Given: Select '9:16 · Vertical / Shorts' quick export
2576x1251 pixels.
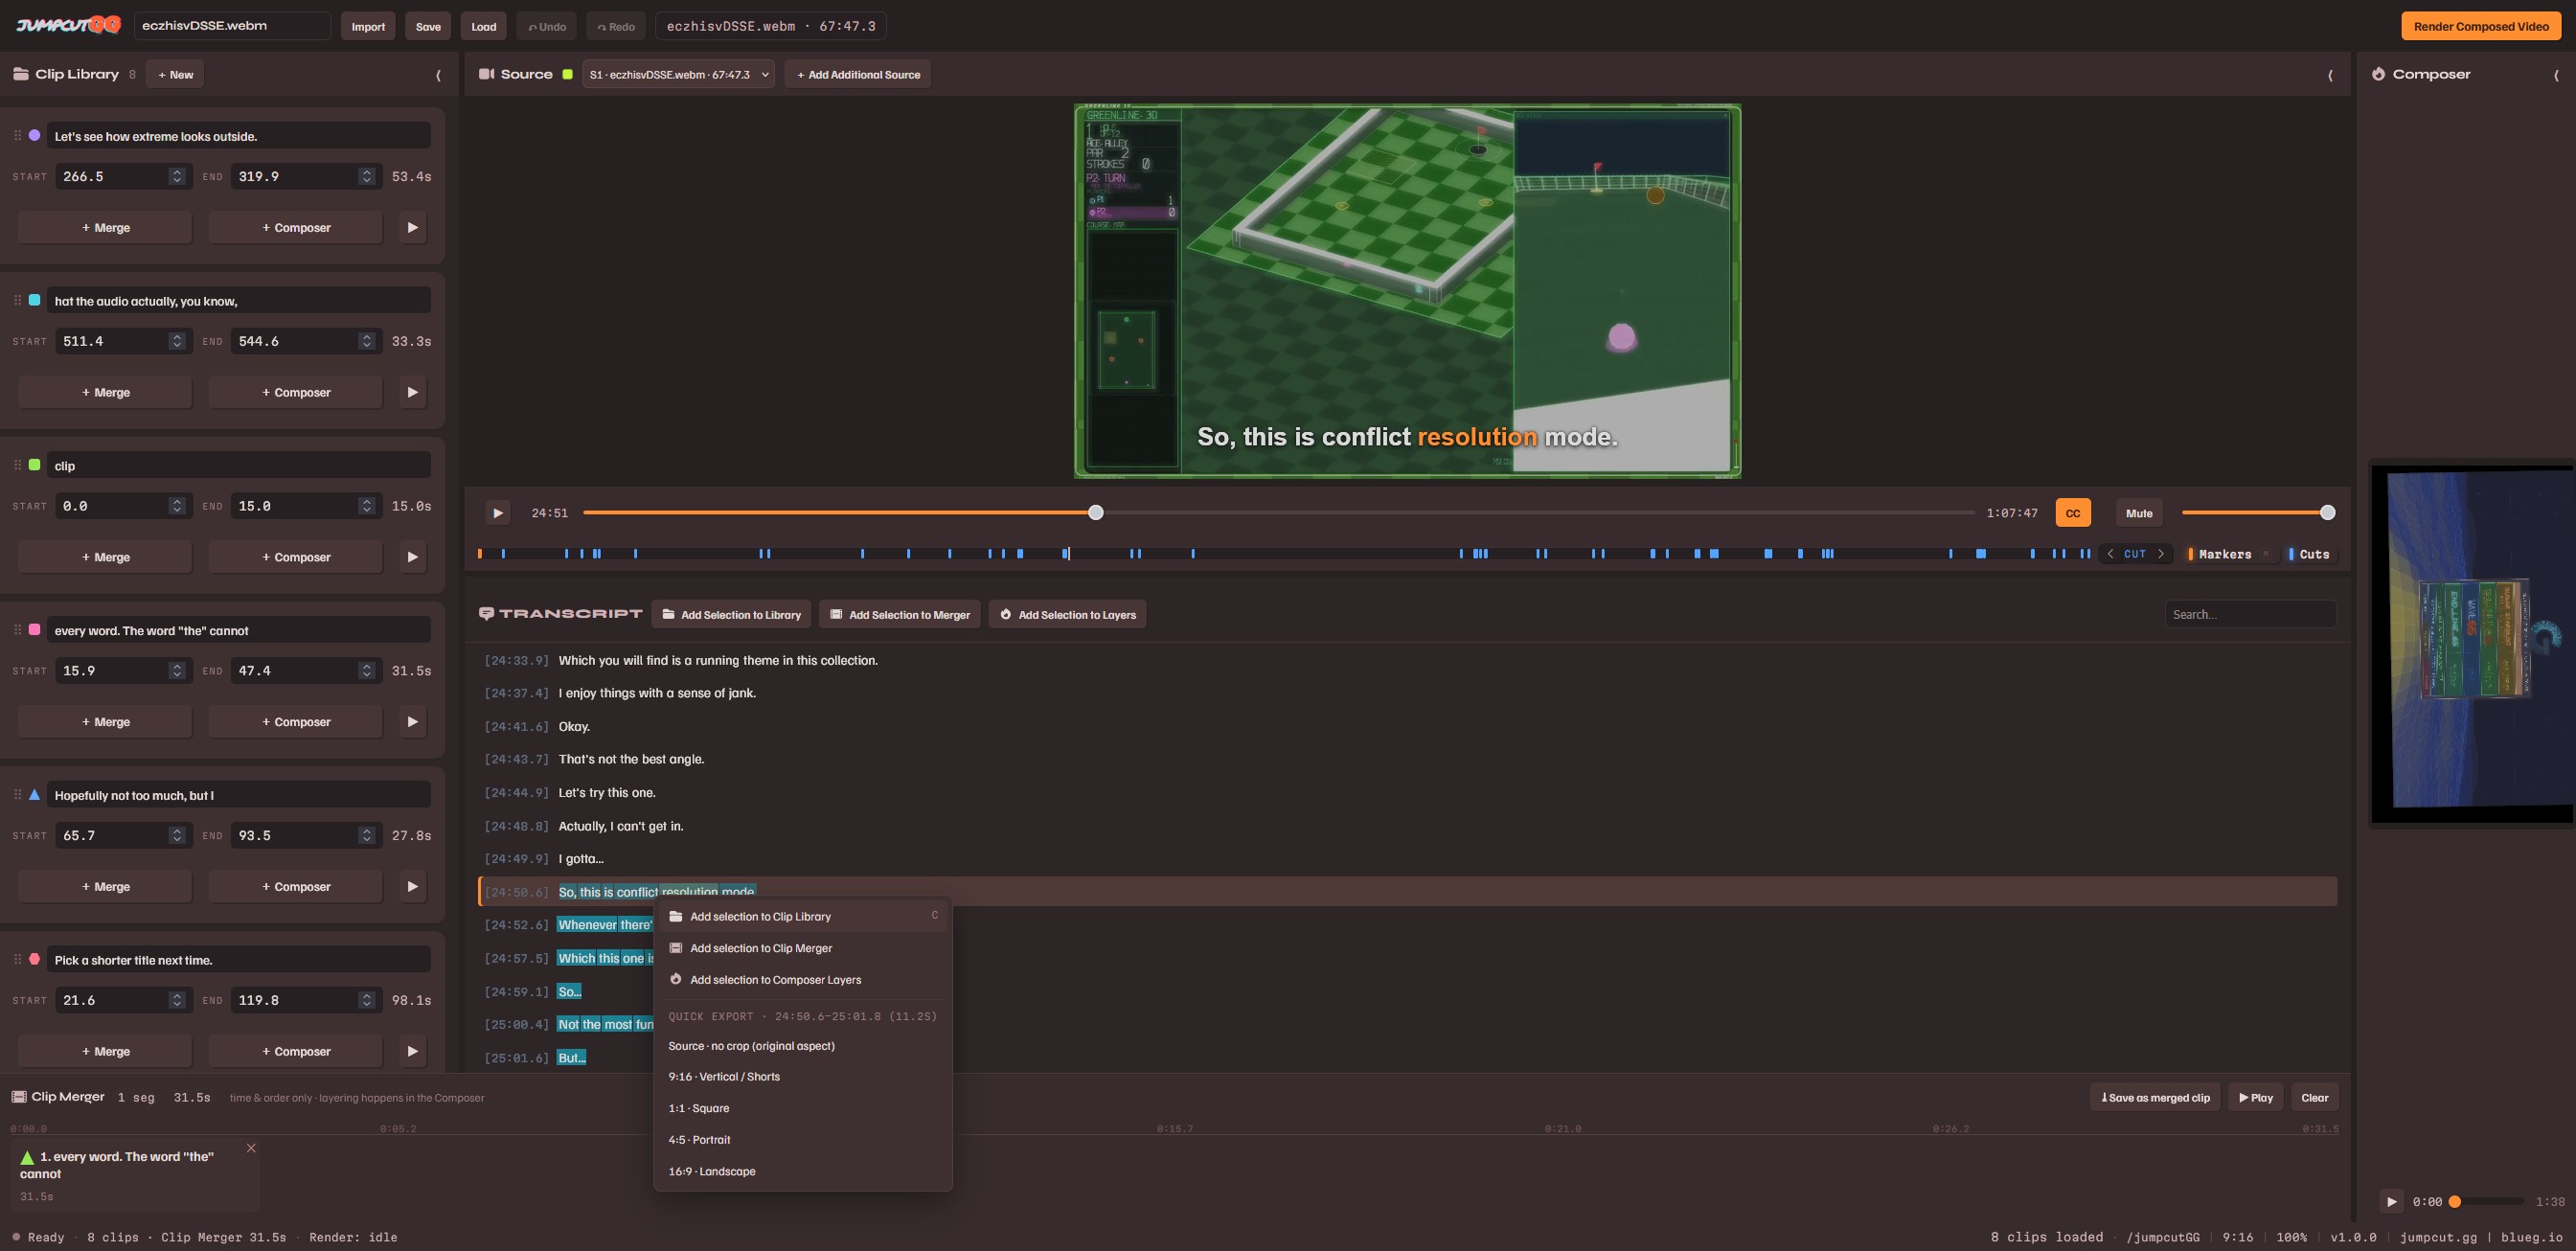Looking at the screenshot, I should pyautogui.click(x=803, y=1077).
